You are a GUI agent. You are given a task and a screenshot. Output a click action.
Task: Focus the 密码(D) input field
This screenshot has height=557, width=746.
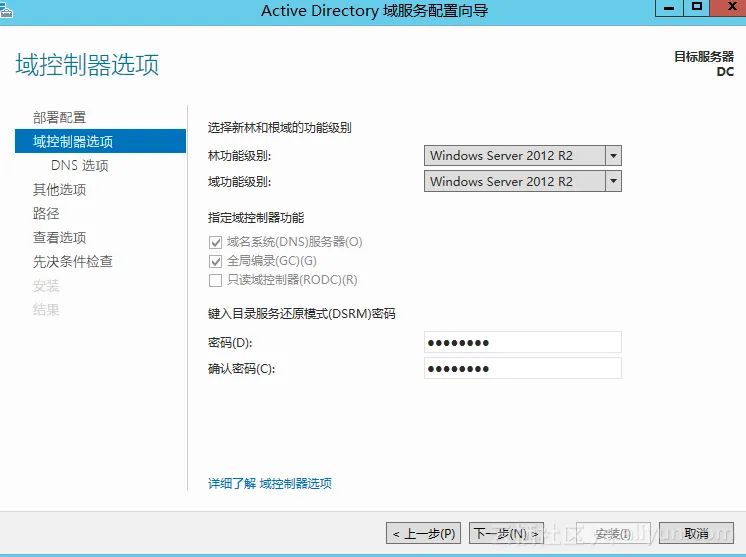(x=523, y=342)
